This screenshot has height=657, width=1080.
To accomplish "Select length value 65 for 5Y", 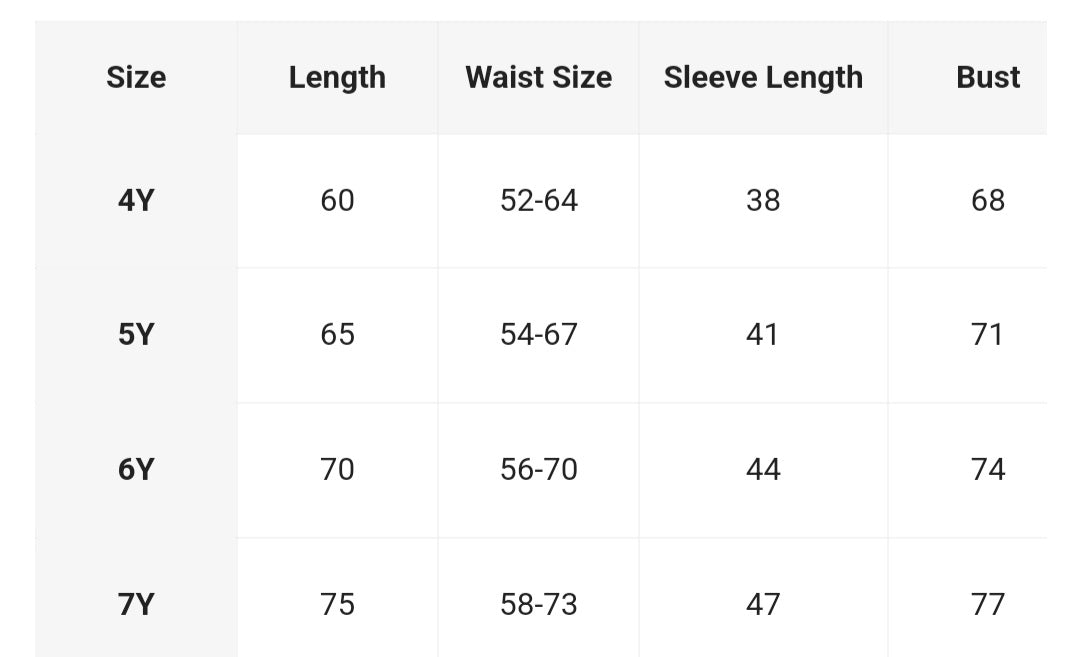I will pos(337,334).
